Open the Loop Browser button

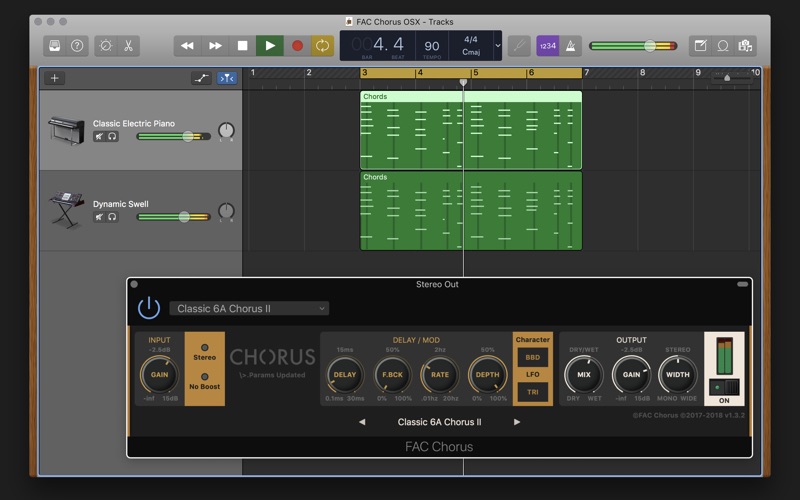coord(723,46)
